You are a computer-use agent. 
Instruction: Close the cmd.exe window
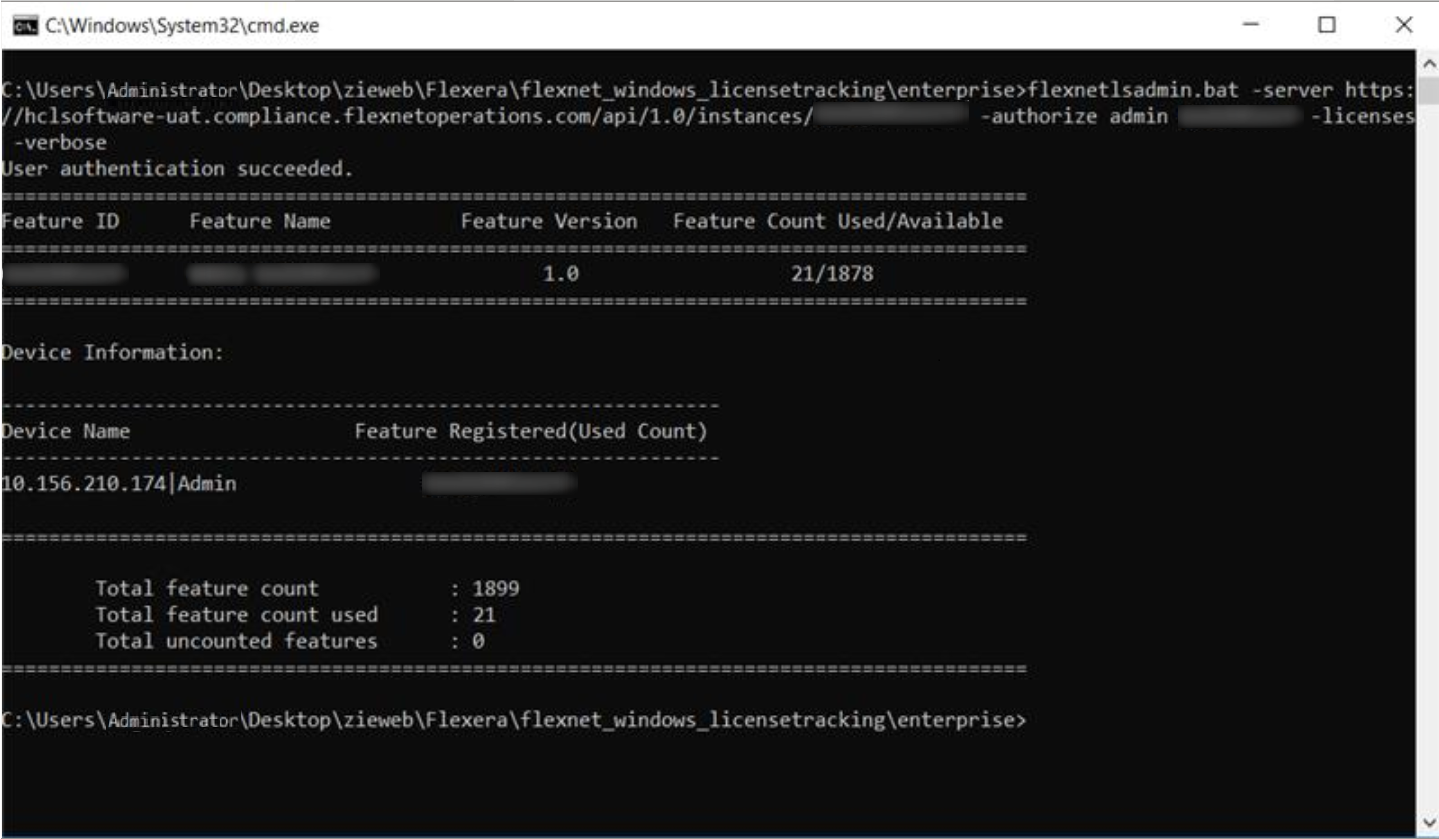coord(1403,26)
